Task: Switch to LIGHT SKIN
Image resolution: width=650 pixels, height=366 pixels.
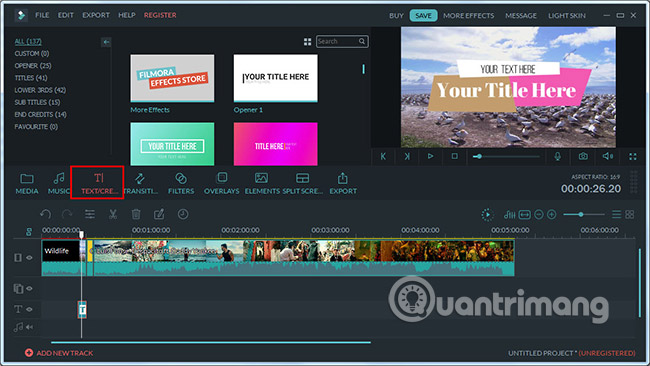Action: [567, 16]
